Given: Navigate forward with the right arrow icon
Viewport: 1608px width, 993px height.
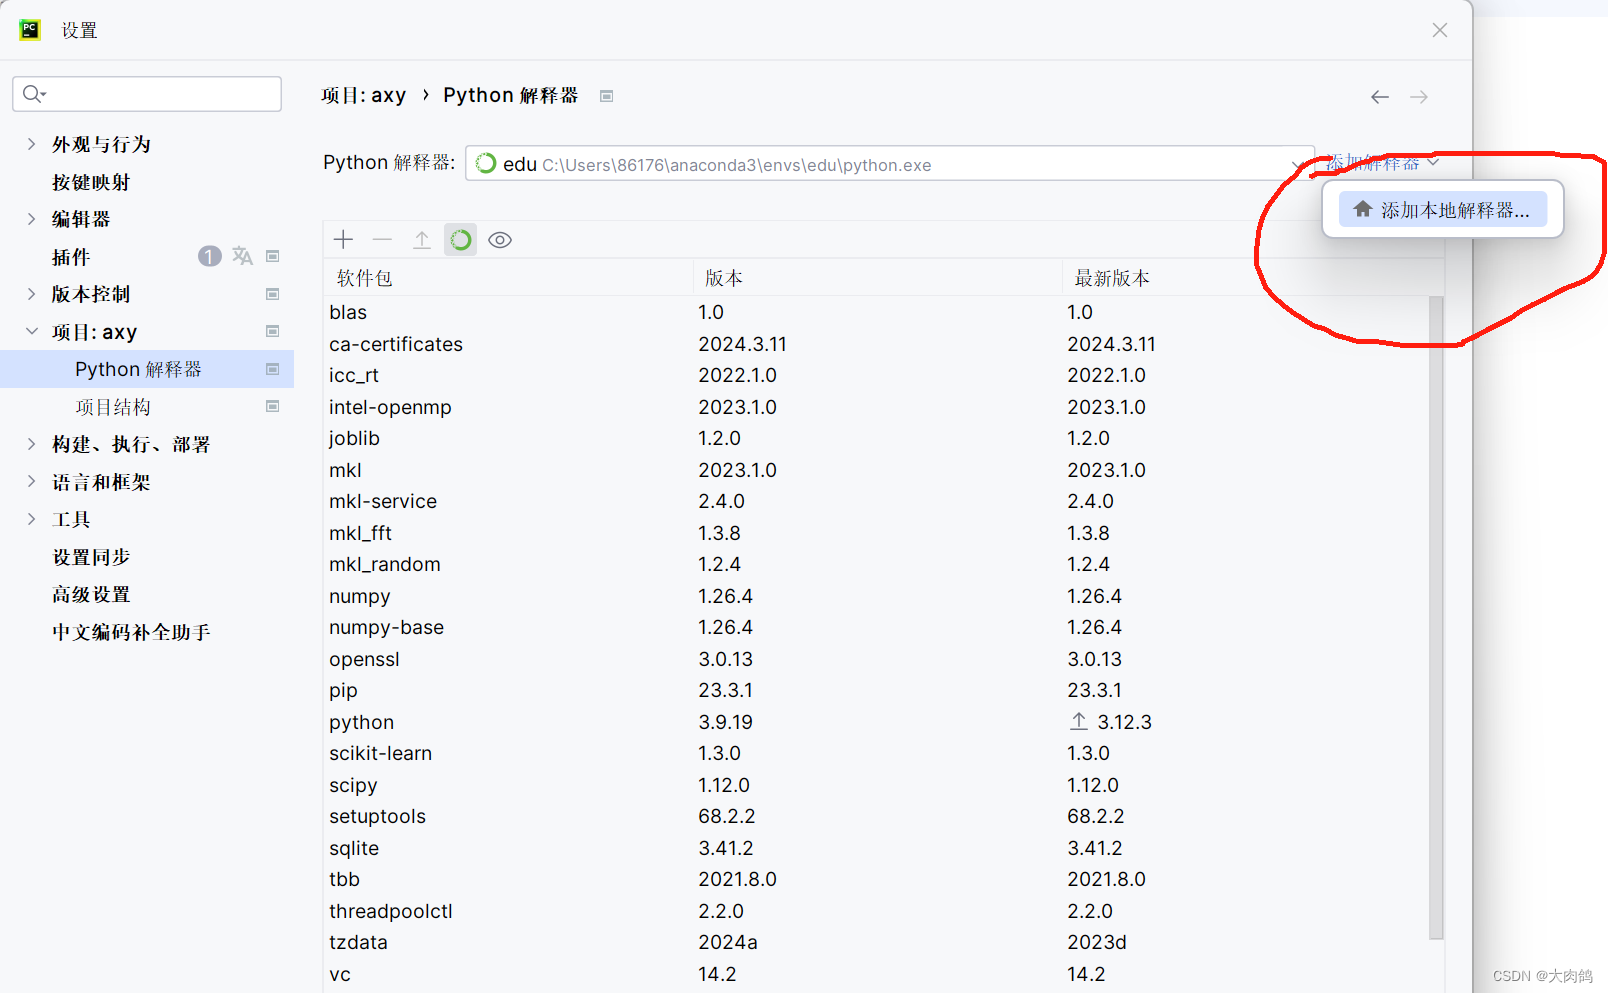Looking at the screenshot, I should pyautogui.click(x=1418, y=96).
